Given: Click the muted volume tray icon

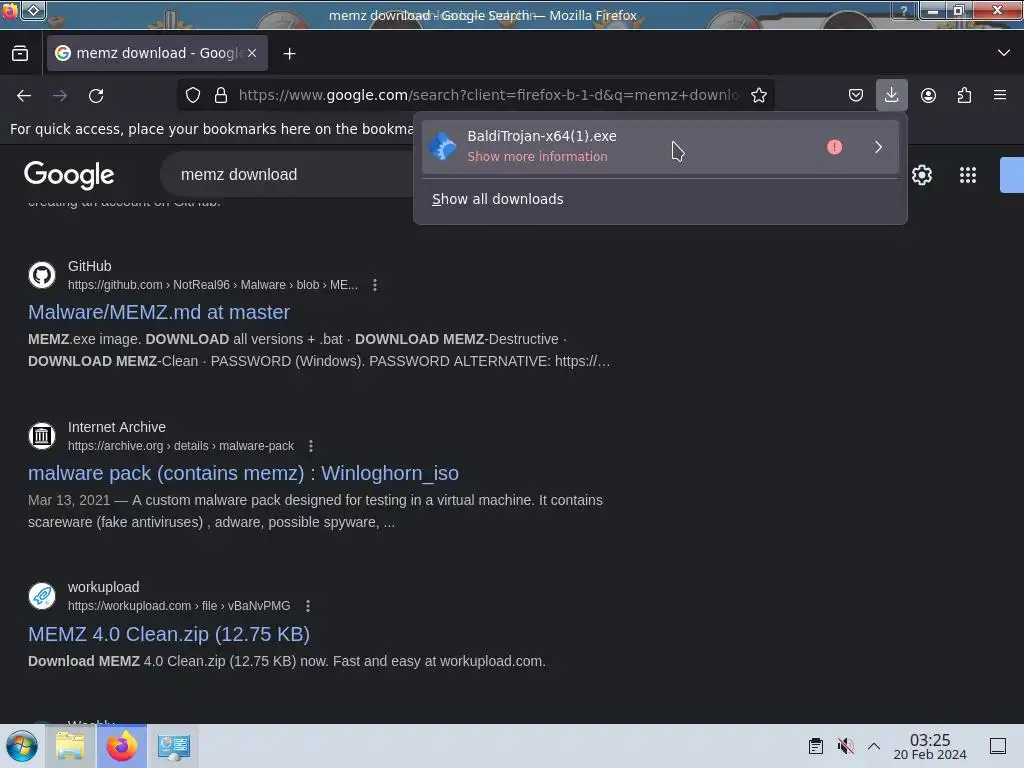Looking at the screenshot, I should (x=845, y=746).
